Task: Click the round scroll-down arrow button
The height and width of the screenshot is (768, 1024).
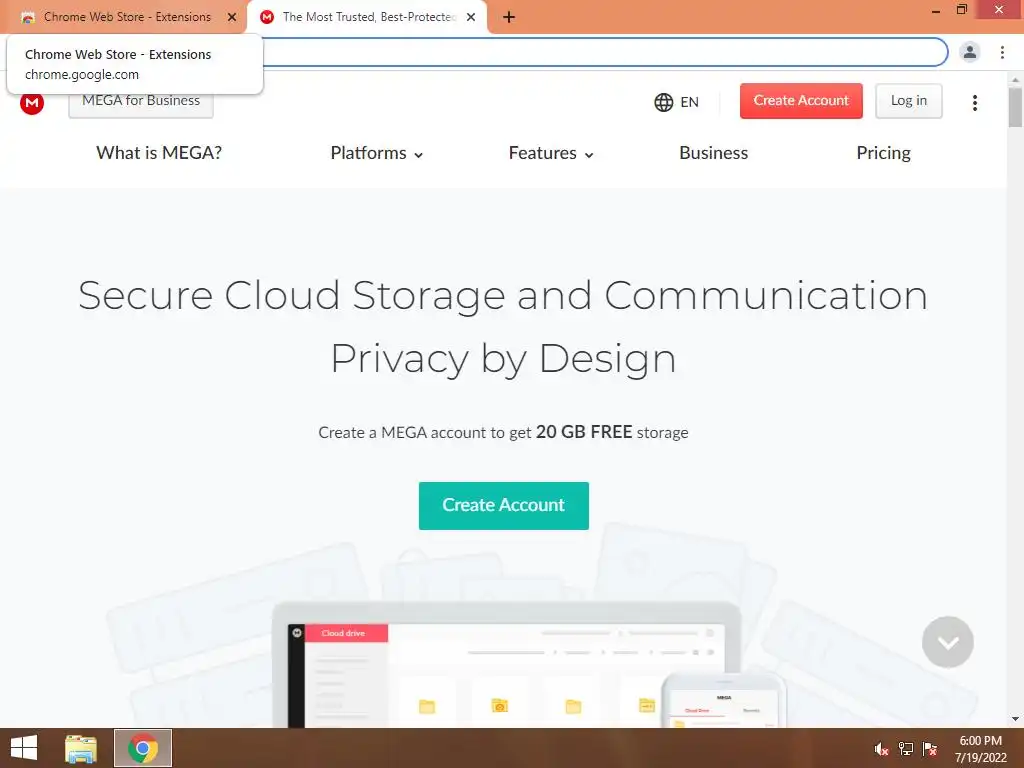Action: pos(948,642)
